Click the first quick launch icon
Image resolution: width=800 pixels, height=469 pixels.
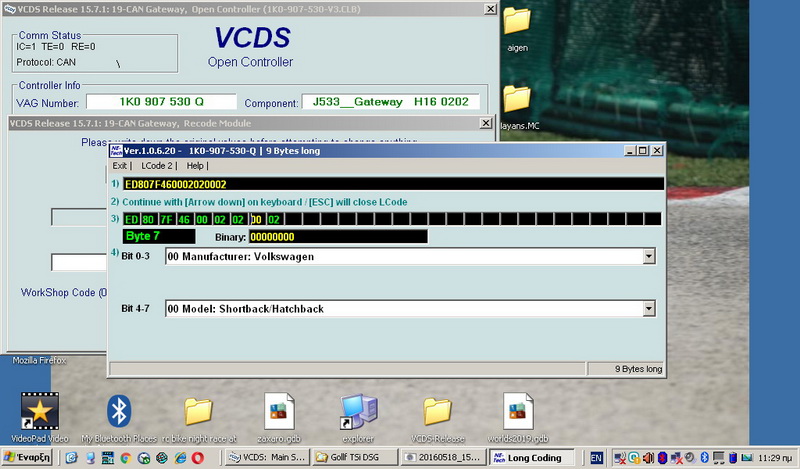(71, 458)
